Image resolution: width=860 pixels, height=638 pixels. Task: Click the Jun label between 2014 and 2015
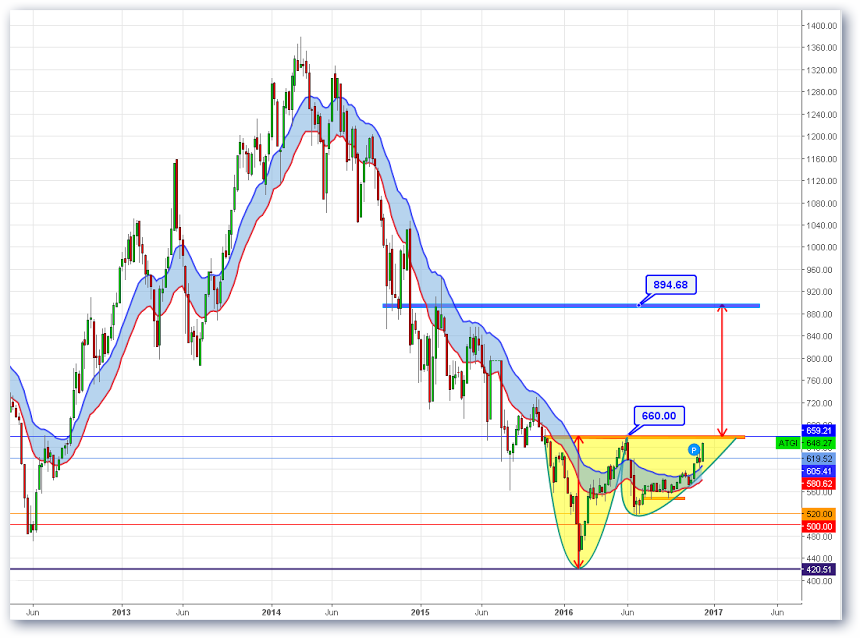click(331, 612)
